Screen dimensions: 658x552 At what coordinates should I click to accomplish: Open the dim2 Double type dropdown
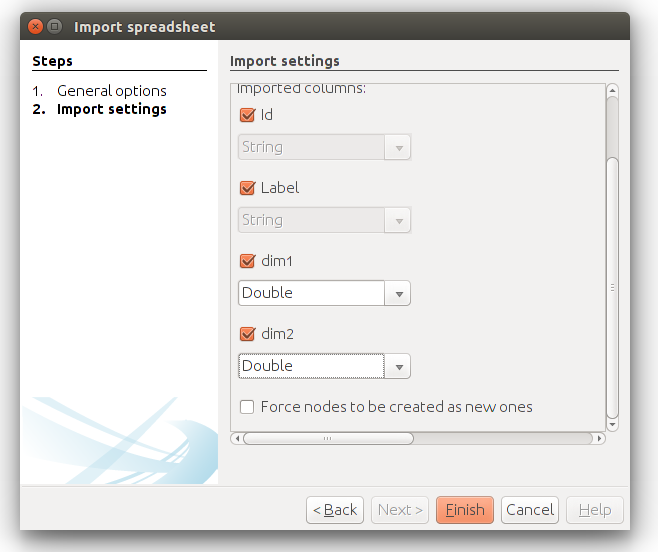click(324, 366)
